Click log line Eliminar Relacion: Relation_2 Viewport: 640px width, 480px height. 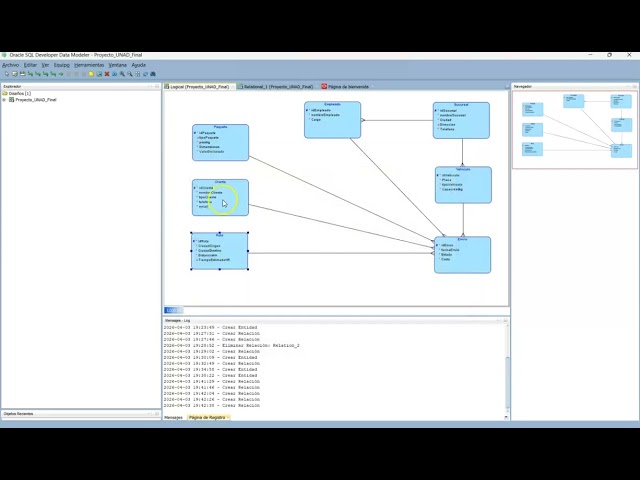[x=231, y=345]
